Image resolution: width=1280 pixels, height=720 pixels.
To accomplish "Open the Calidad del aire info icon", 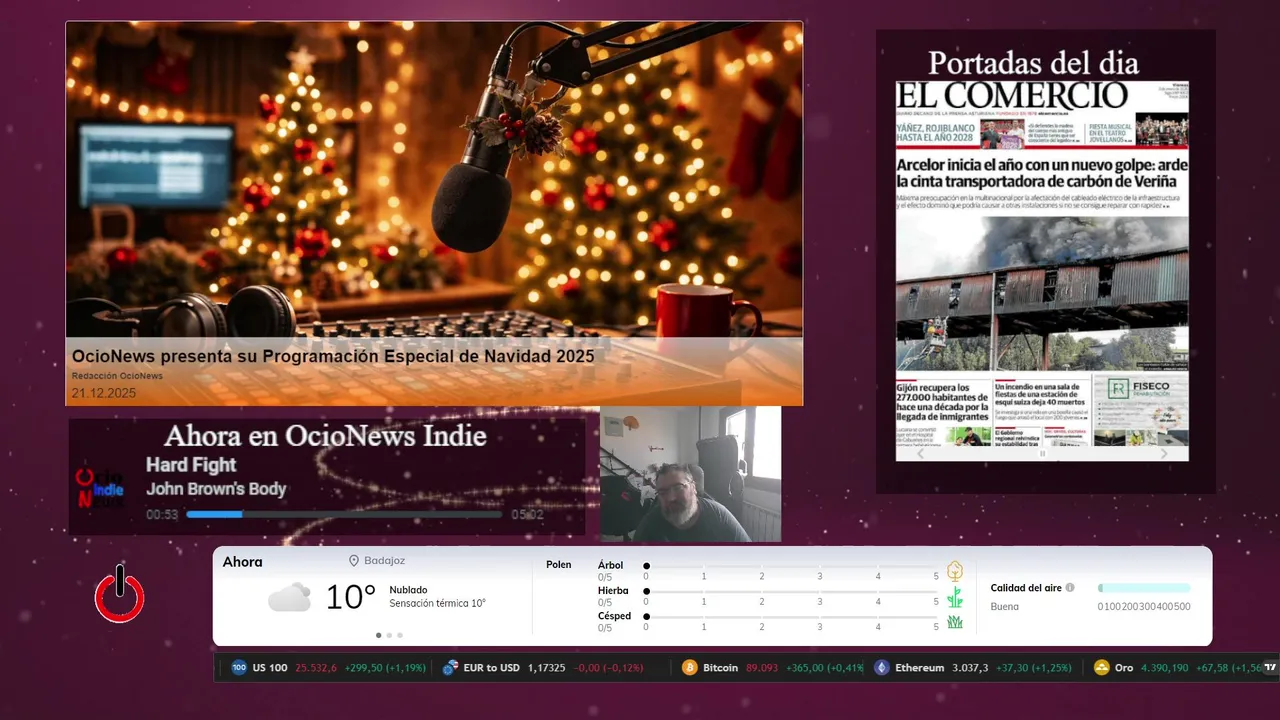I will [x=1070, y=588].
